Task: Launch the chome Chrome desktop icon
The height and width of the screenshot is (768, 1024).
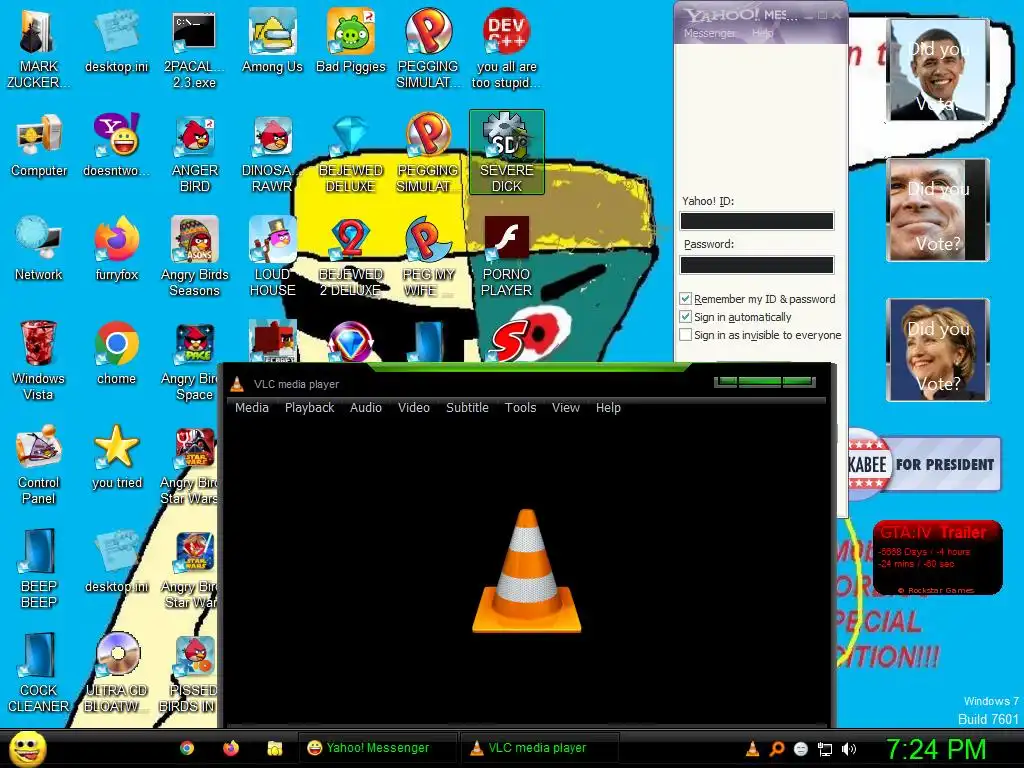Action: point(117,354)
